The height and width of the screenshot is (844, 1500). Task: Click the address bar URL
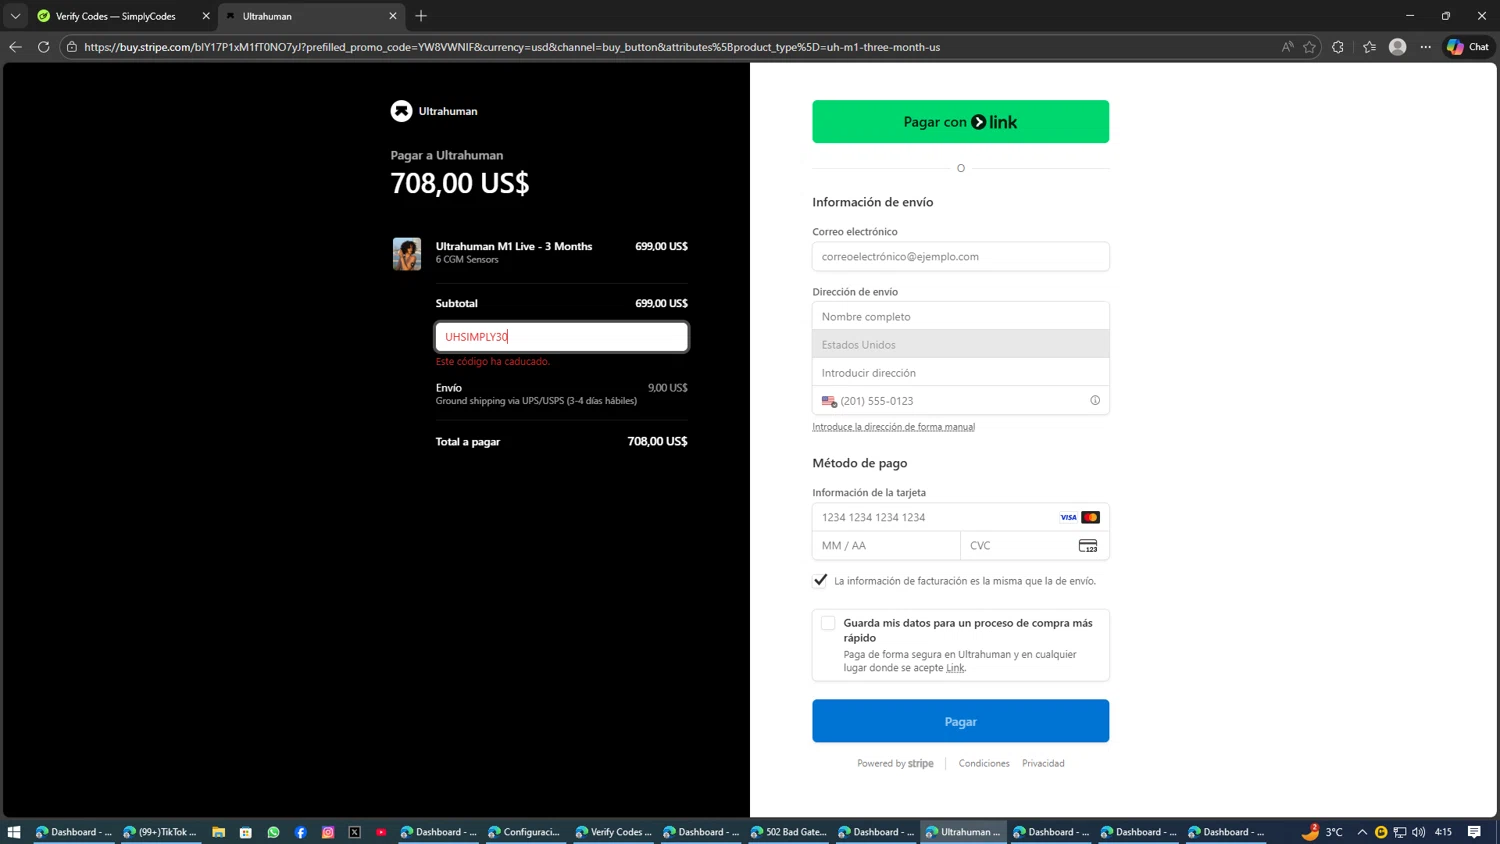(512, 47)
